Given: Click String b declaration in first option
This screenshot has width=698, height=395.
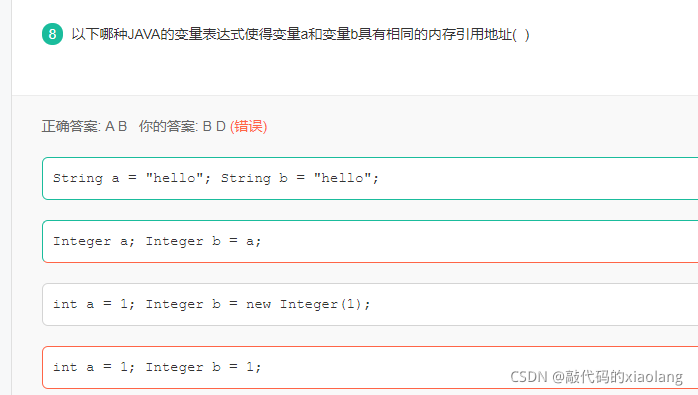Looking at the screenshot, I should point(254,178).
